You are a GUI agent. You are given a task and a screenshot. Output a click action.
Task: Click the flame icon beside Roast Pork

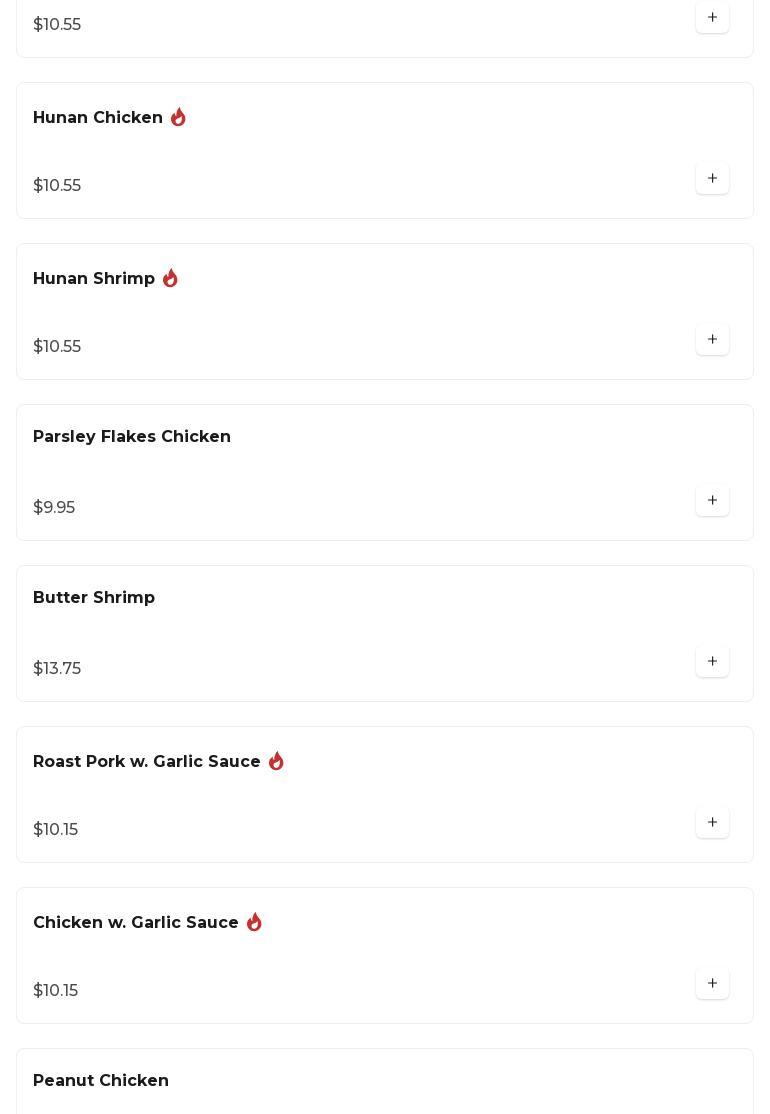tap(276, 761)
